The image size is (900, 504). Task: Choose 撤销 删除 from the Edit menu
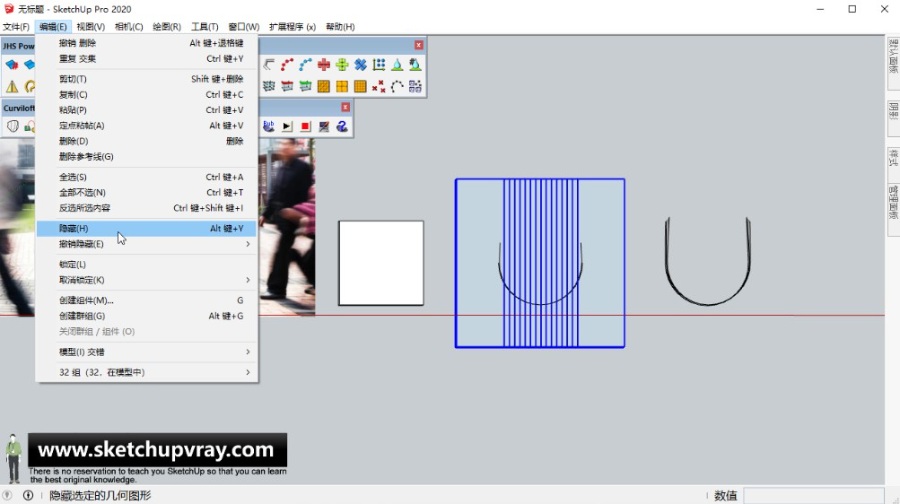(146, 43)
